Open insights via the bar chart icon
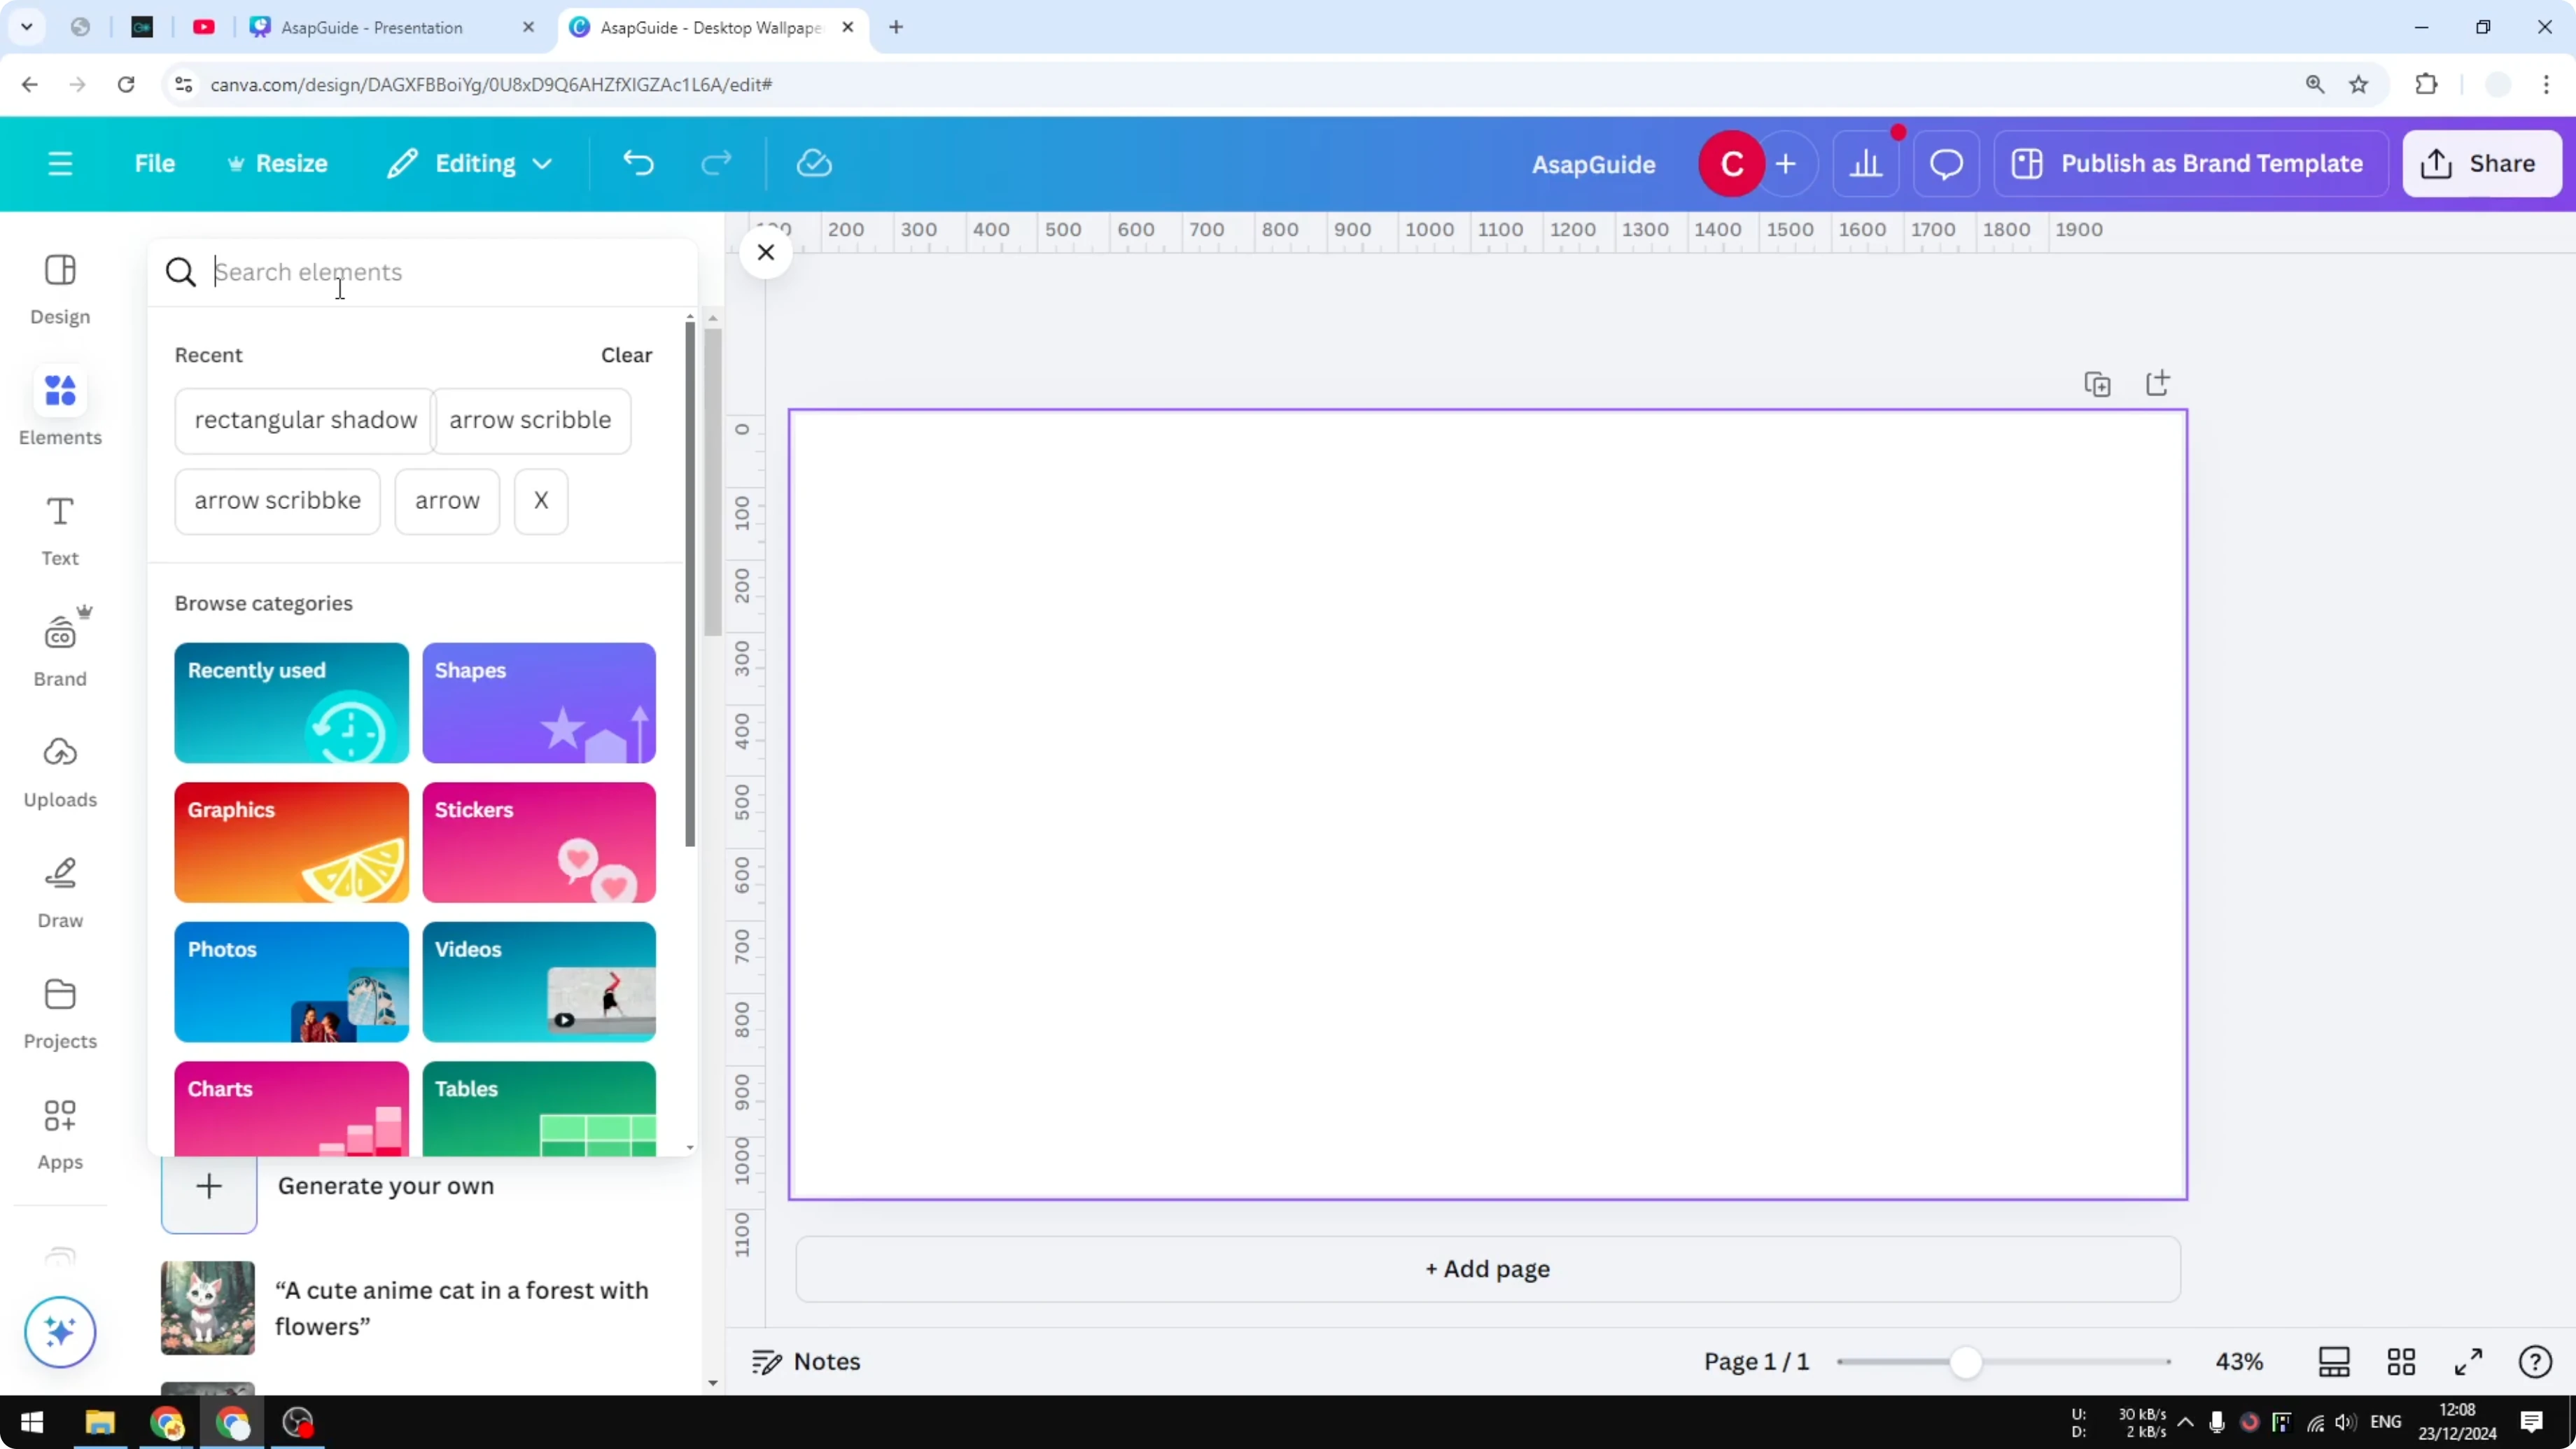Viewport: 2576px width, 1449px height. [x=1866, y=163]
